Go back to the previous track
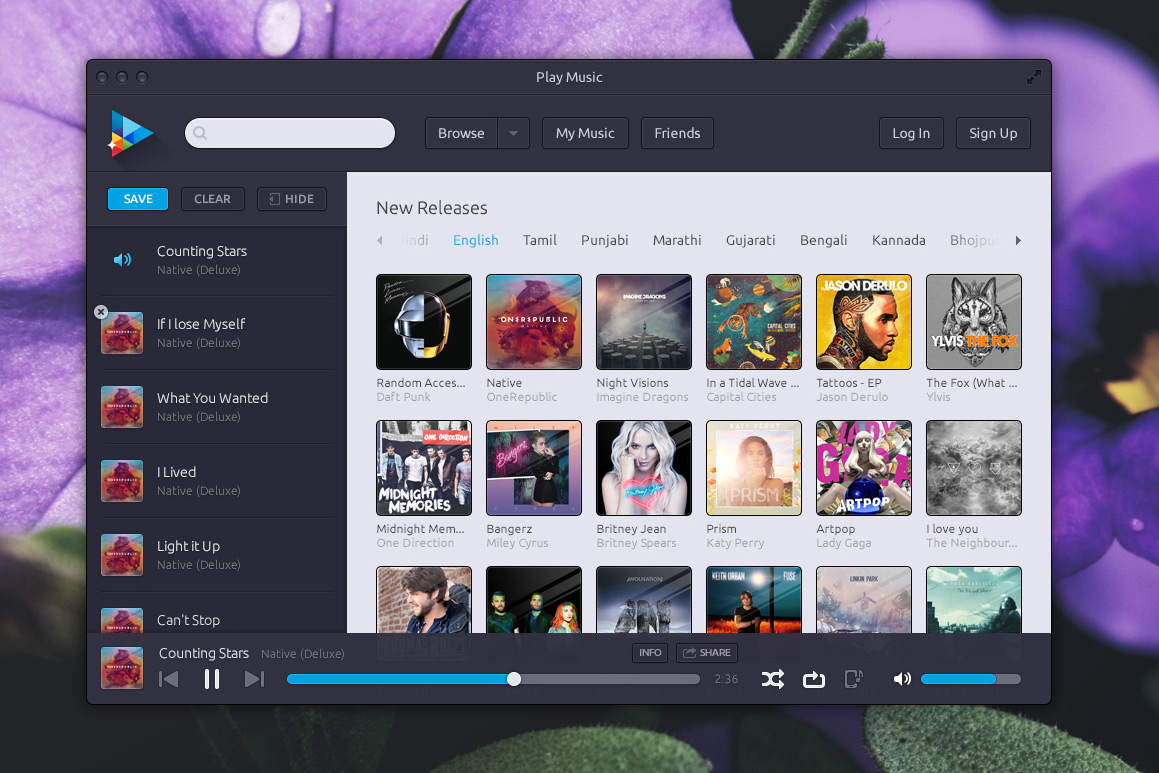The width and height of the screenshot is (1159, 773). (x=169, y=680)
